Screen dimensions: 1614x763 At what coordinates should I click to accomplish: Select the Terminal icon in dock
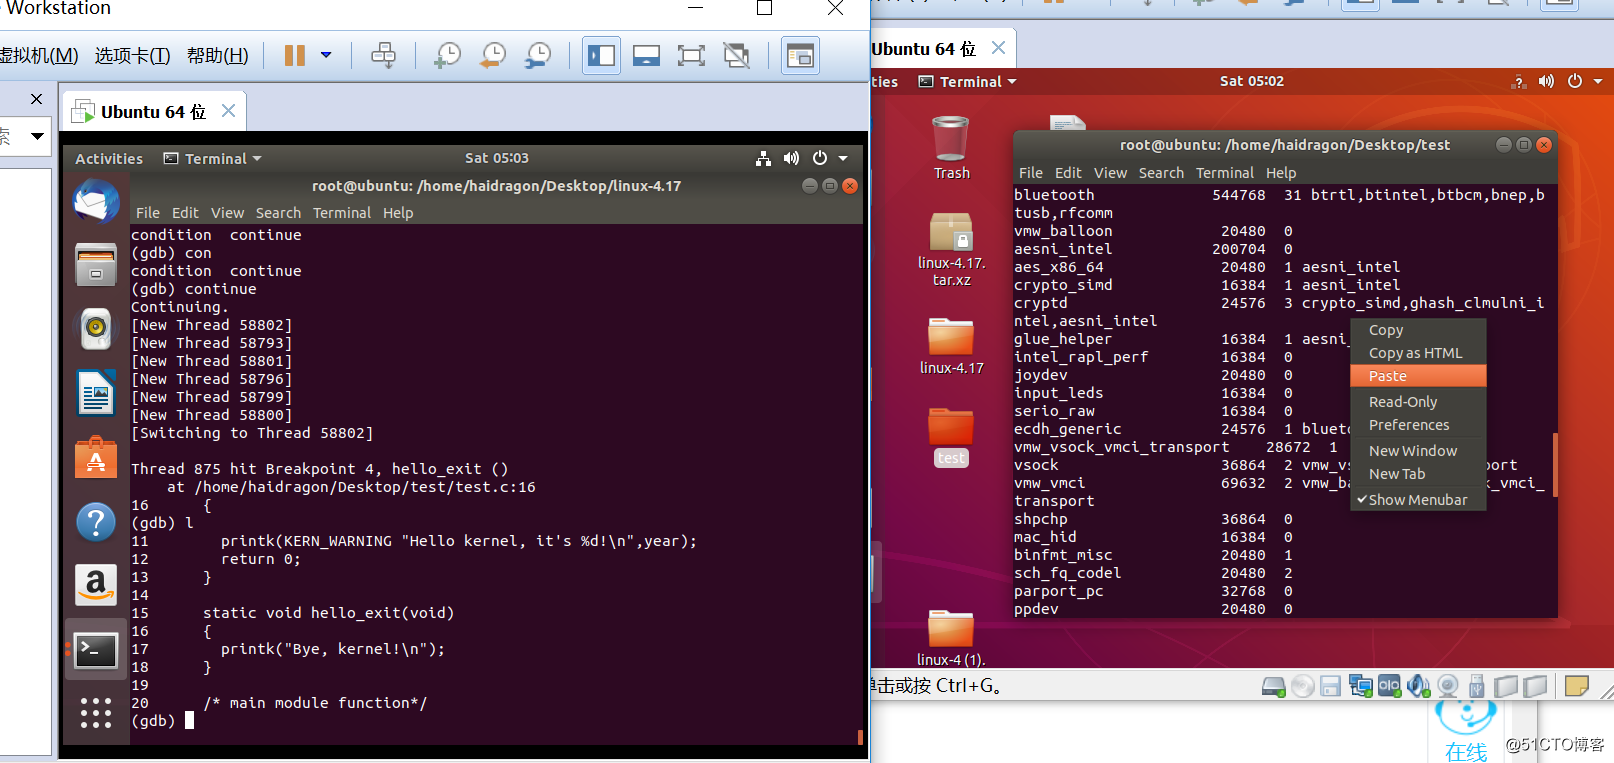[97, 650]
